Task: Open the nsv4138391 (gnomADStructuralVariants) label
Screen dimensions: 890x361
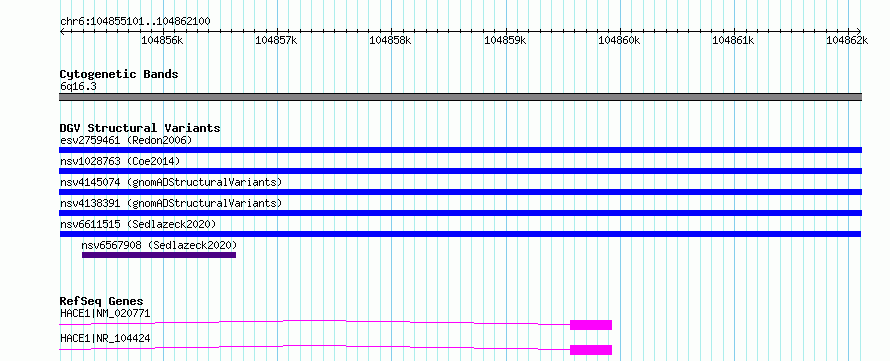Action: 171,203
